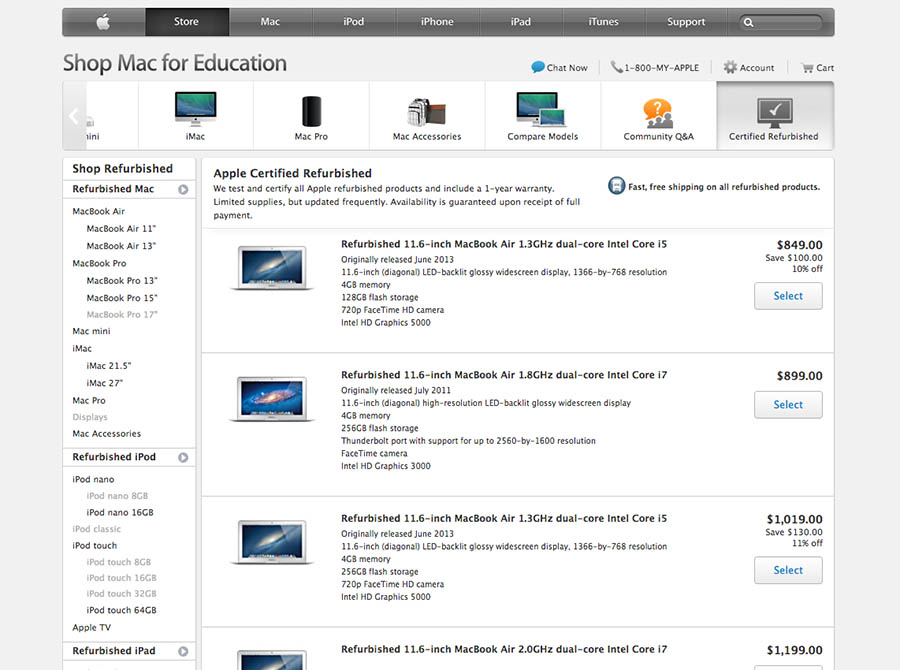
Task: Open iPod nano 16GB in sidebar
Action: click(120, 512)
